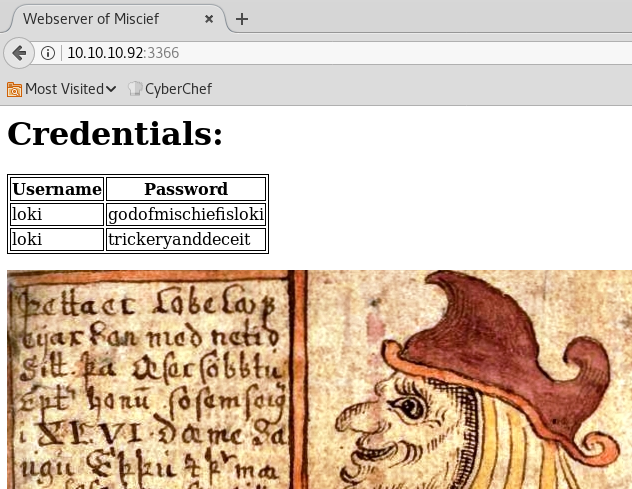Viewport: 632px width, 489px height.
Task: Click the Password column header
Action: point(186,189)
